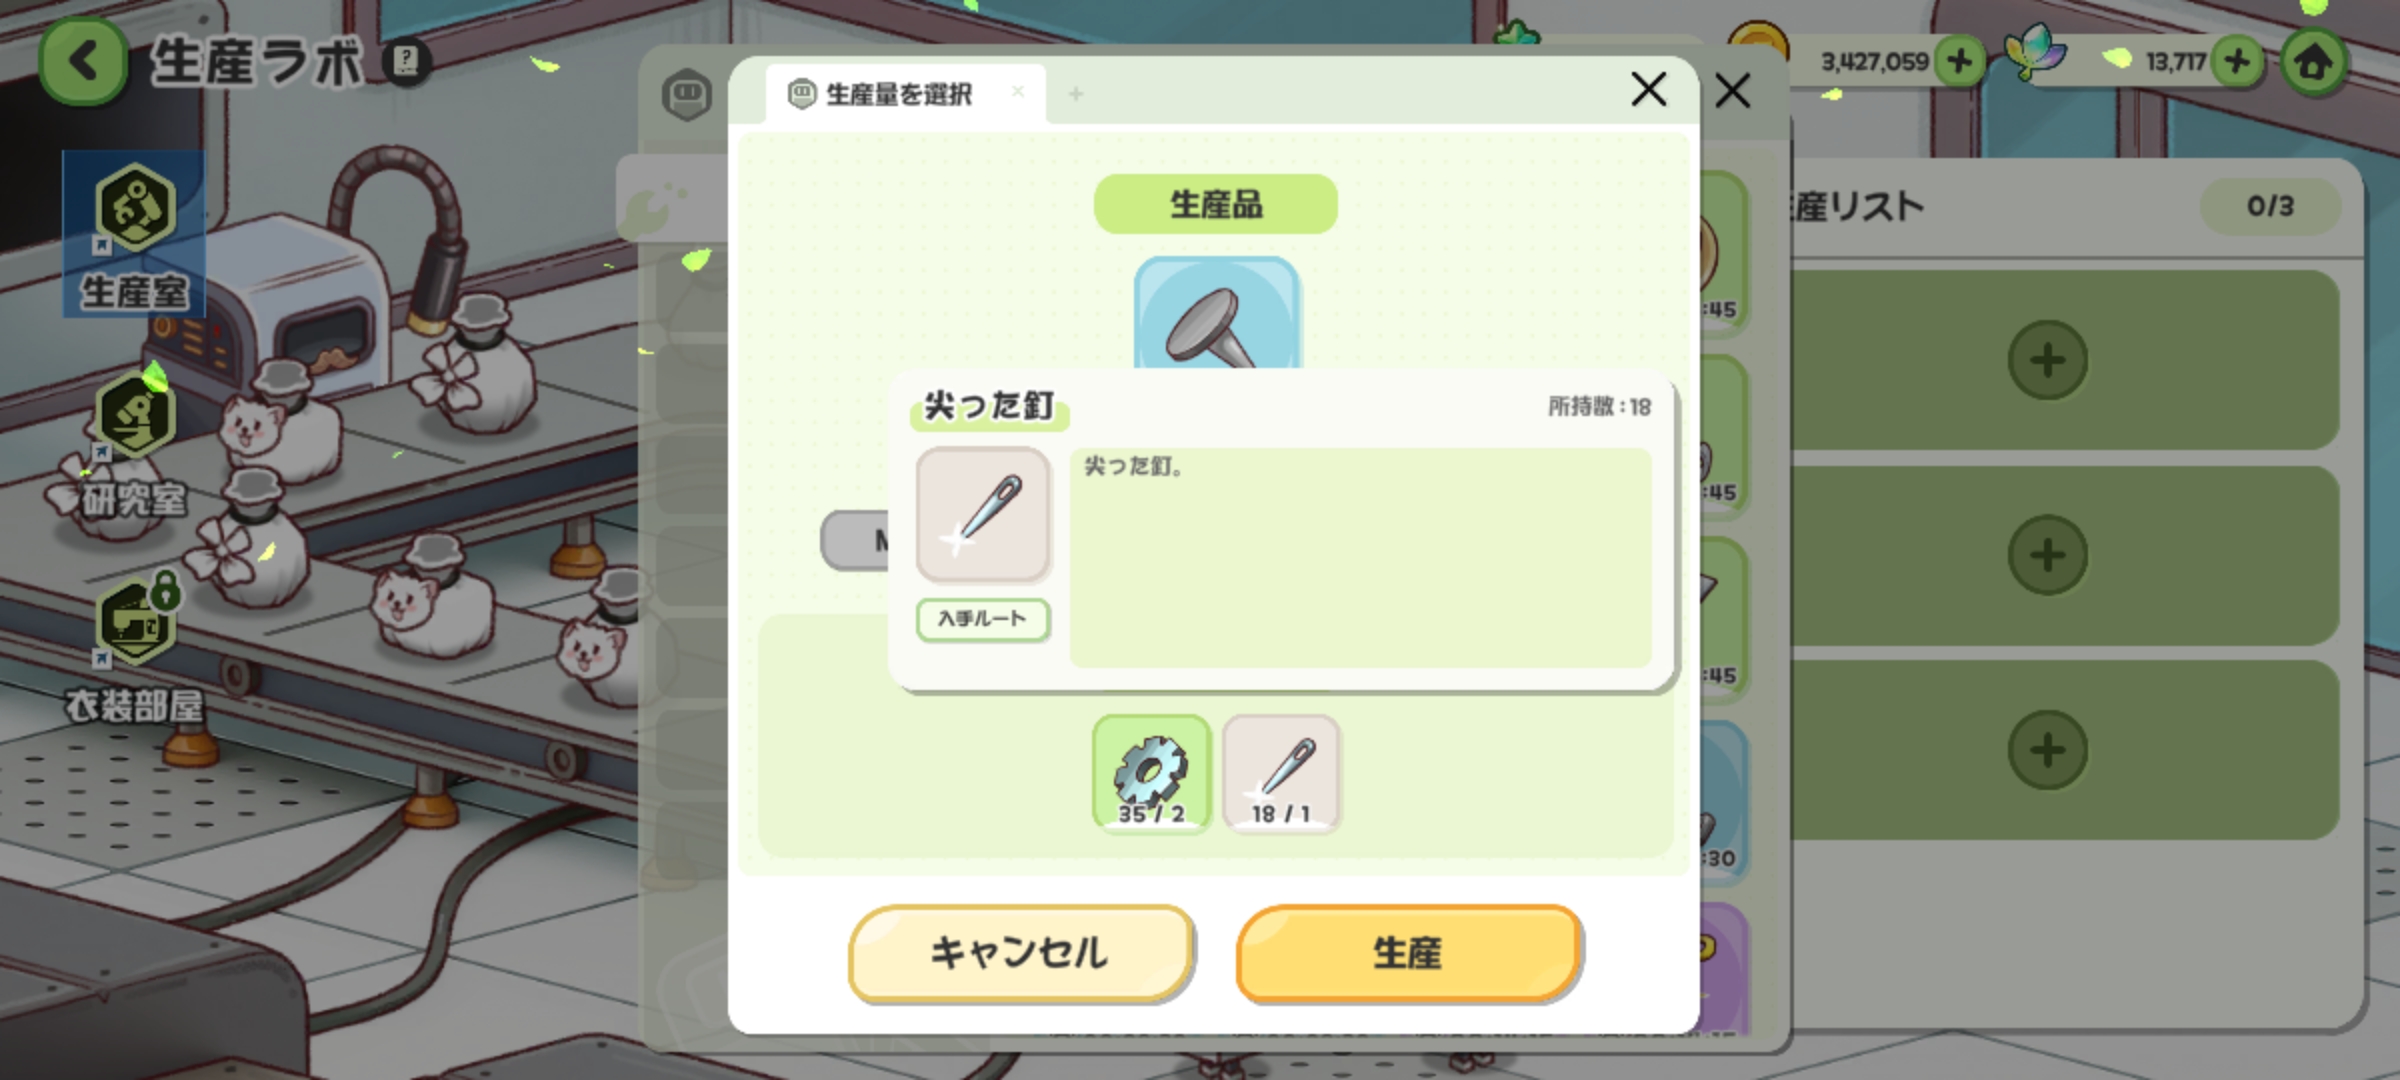Screen dimensions: 2400x1080
Task: Tap the locked 衣装部屋 icon
Action: [x=134, y=648]
